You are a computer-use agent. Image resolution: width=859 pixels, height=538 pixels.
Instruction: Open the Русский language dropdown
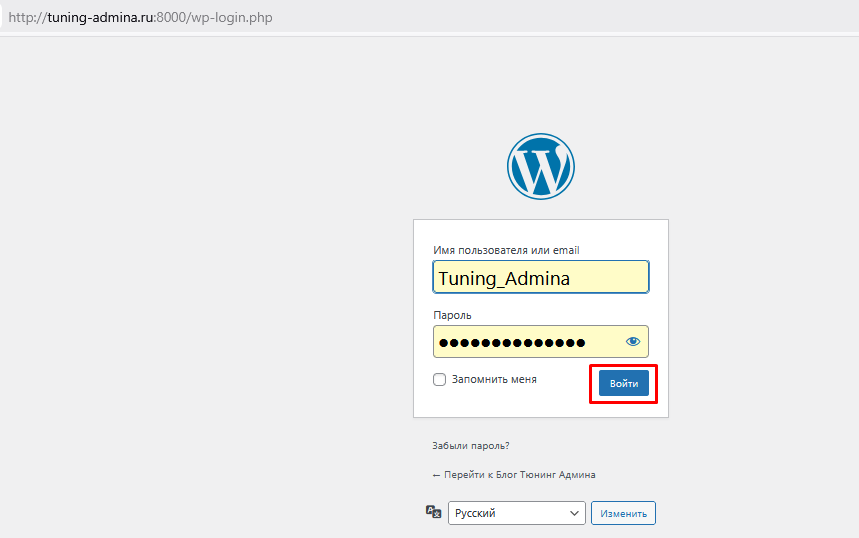point(515,513)
